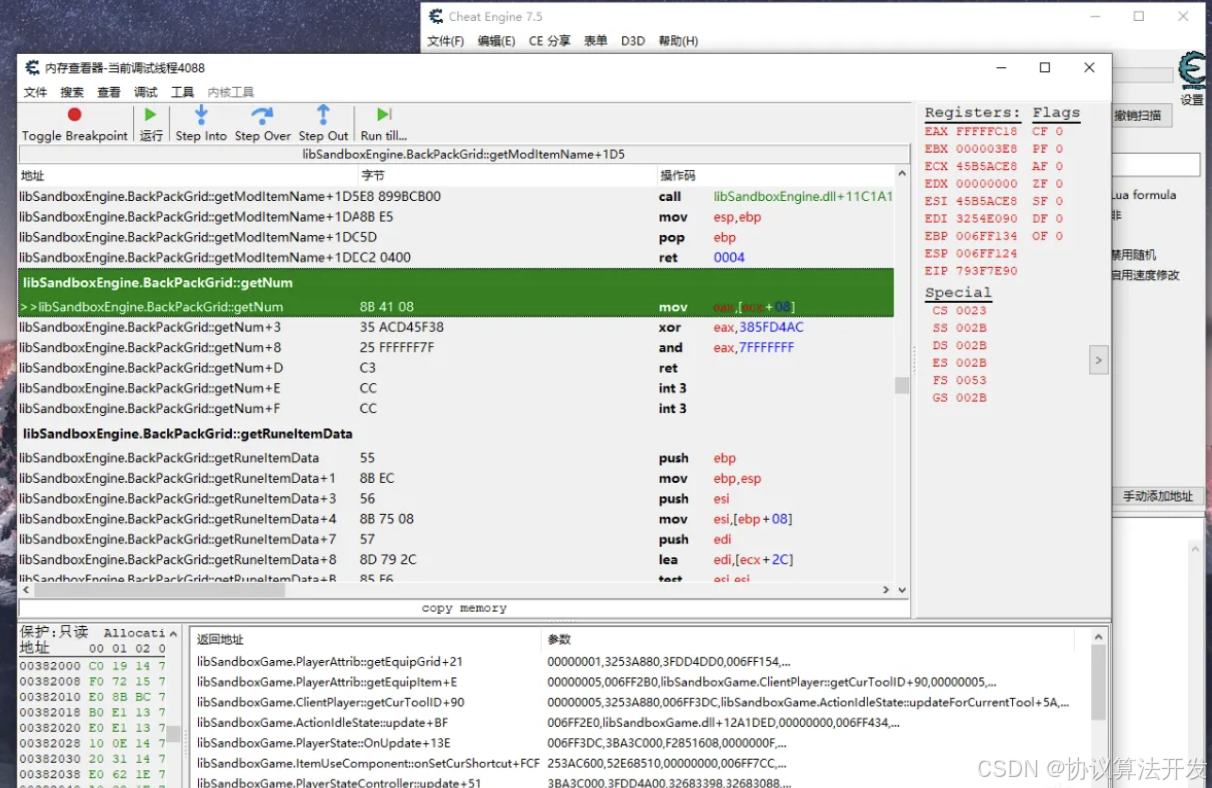Click the 字节 column header
The image size is (1212, 788).
(x=506, y=175)
